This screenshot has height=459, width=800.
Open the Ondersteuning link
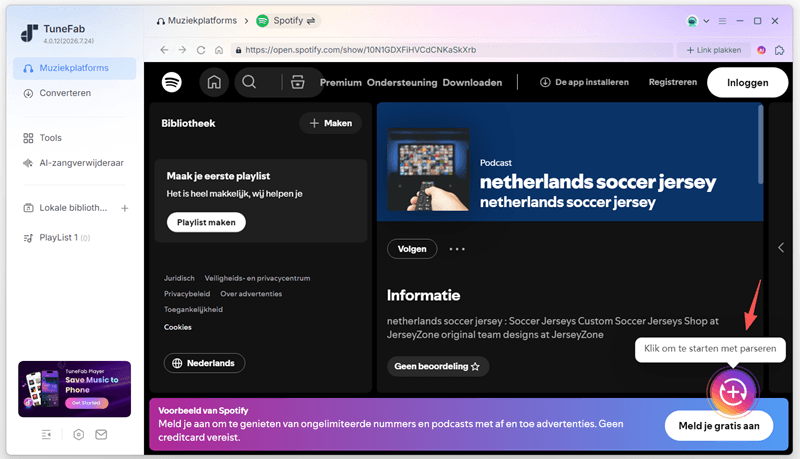tap(402, 83)
